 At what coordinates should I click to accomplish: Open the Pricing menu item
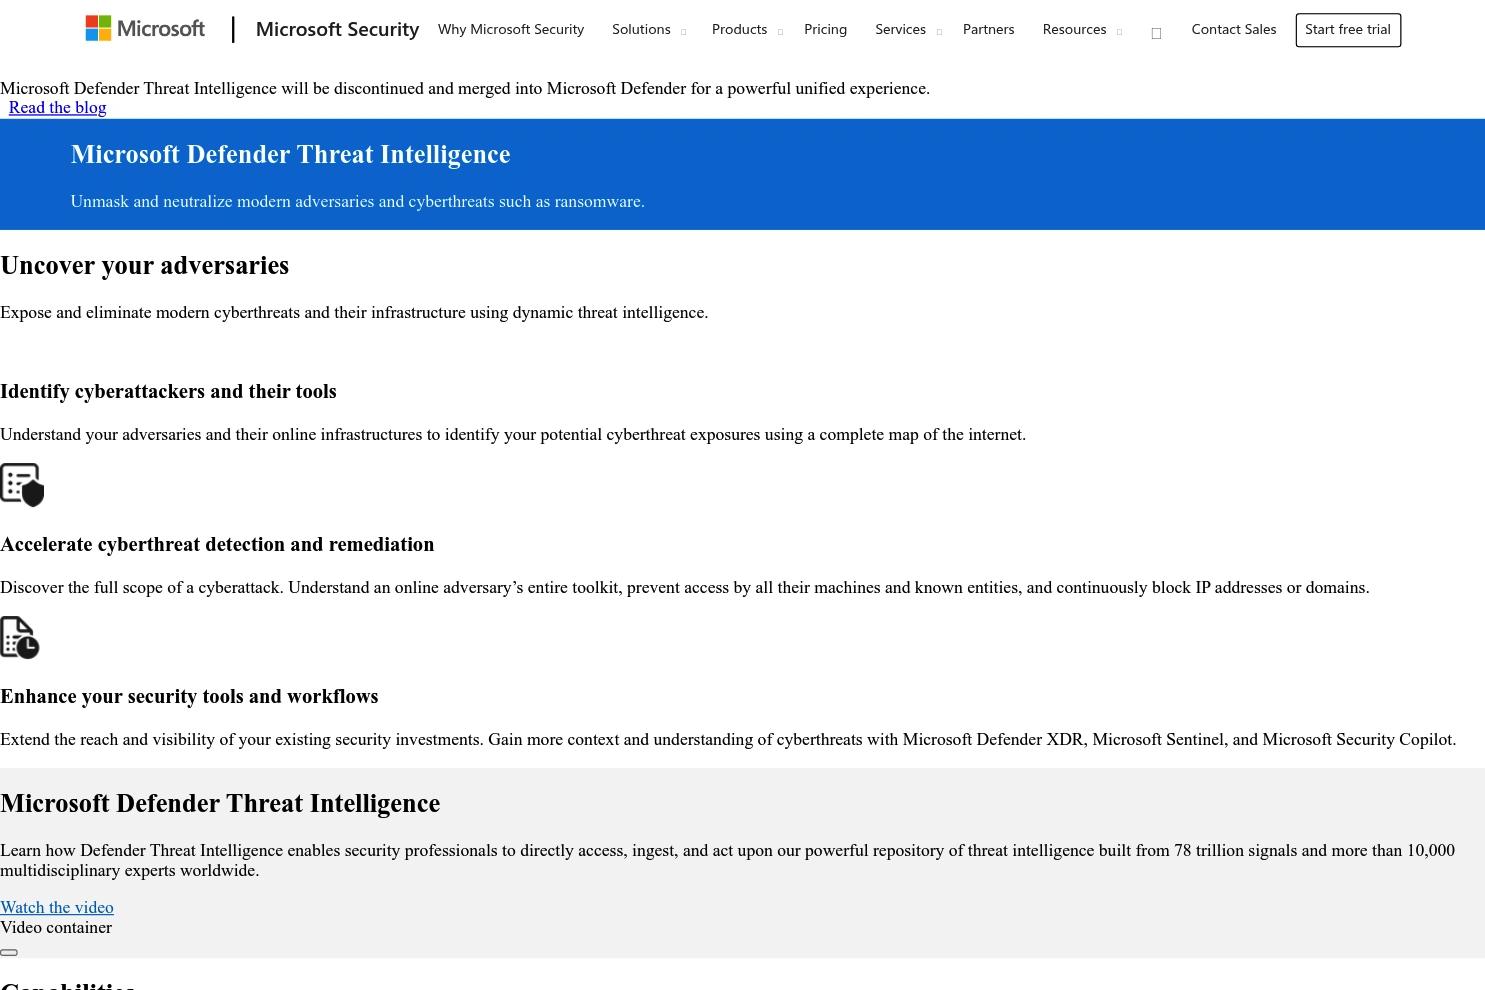[825, 30]
